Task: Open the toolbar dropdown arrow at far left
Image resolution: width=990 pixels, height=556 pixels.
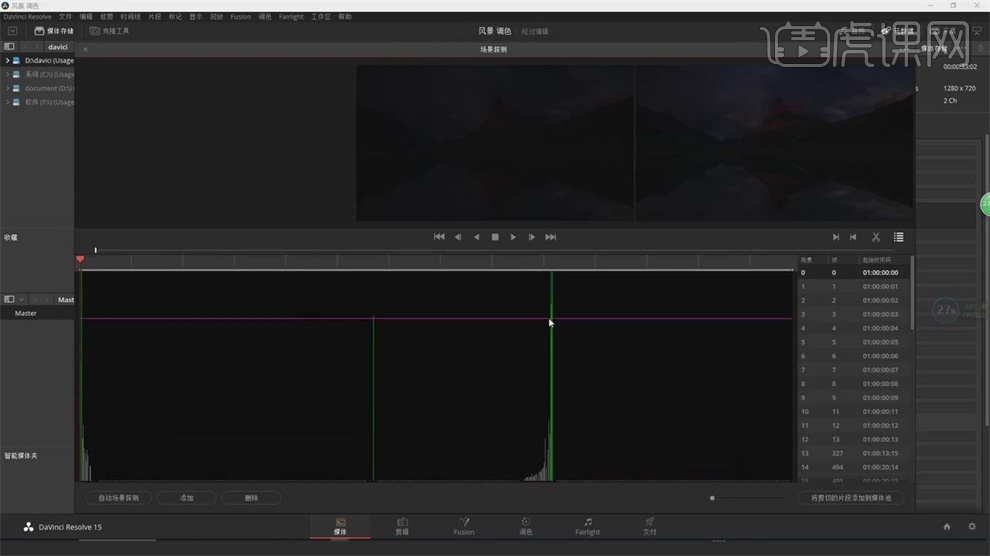Action: (12, 30)
